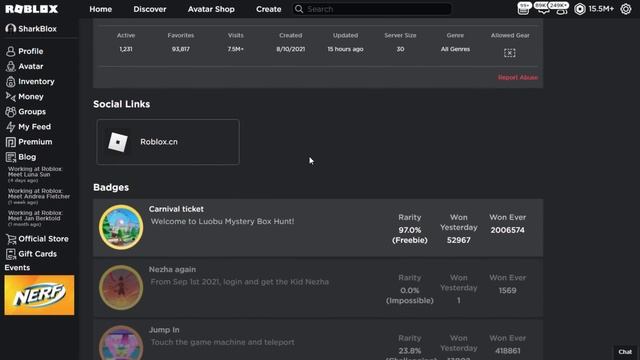Open blog post Meet Andrea Fletcher
Image resolution: width=640 pixels, height=360 pixels.
pos(39,196)
